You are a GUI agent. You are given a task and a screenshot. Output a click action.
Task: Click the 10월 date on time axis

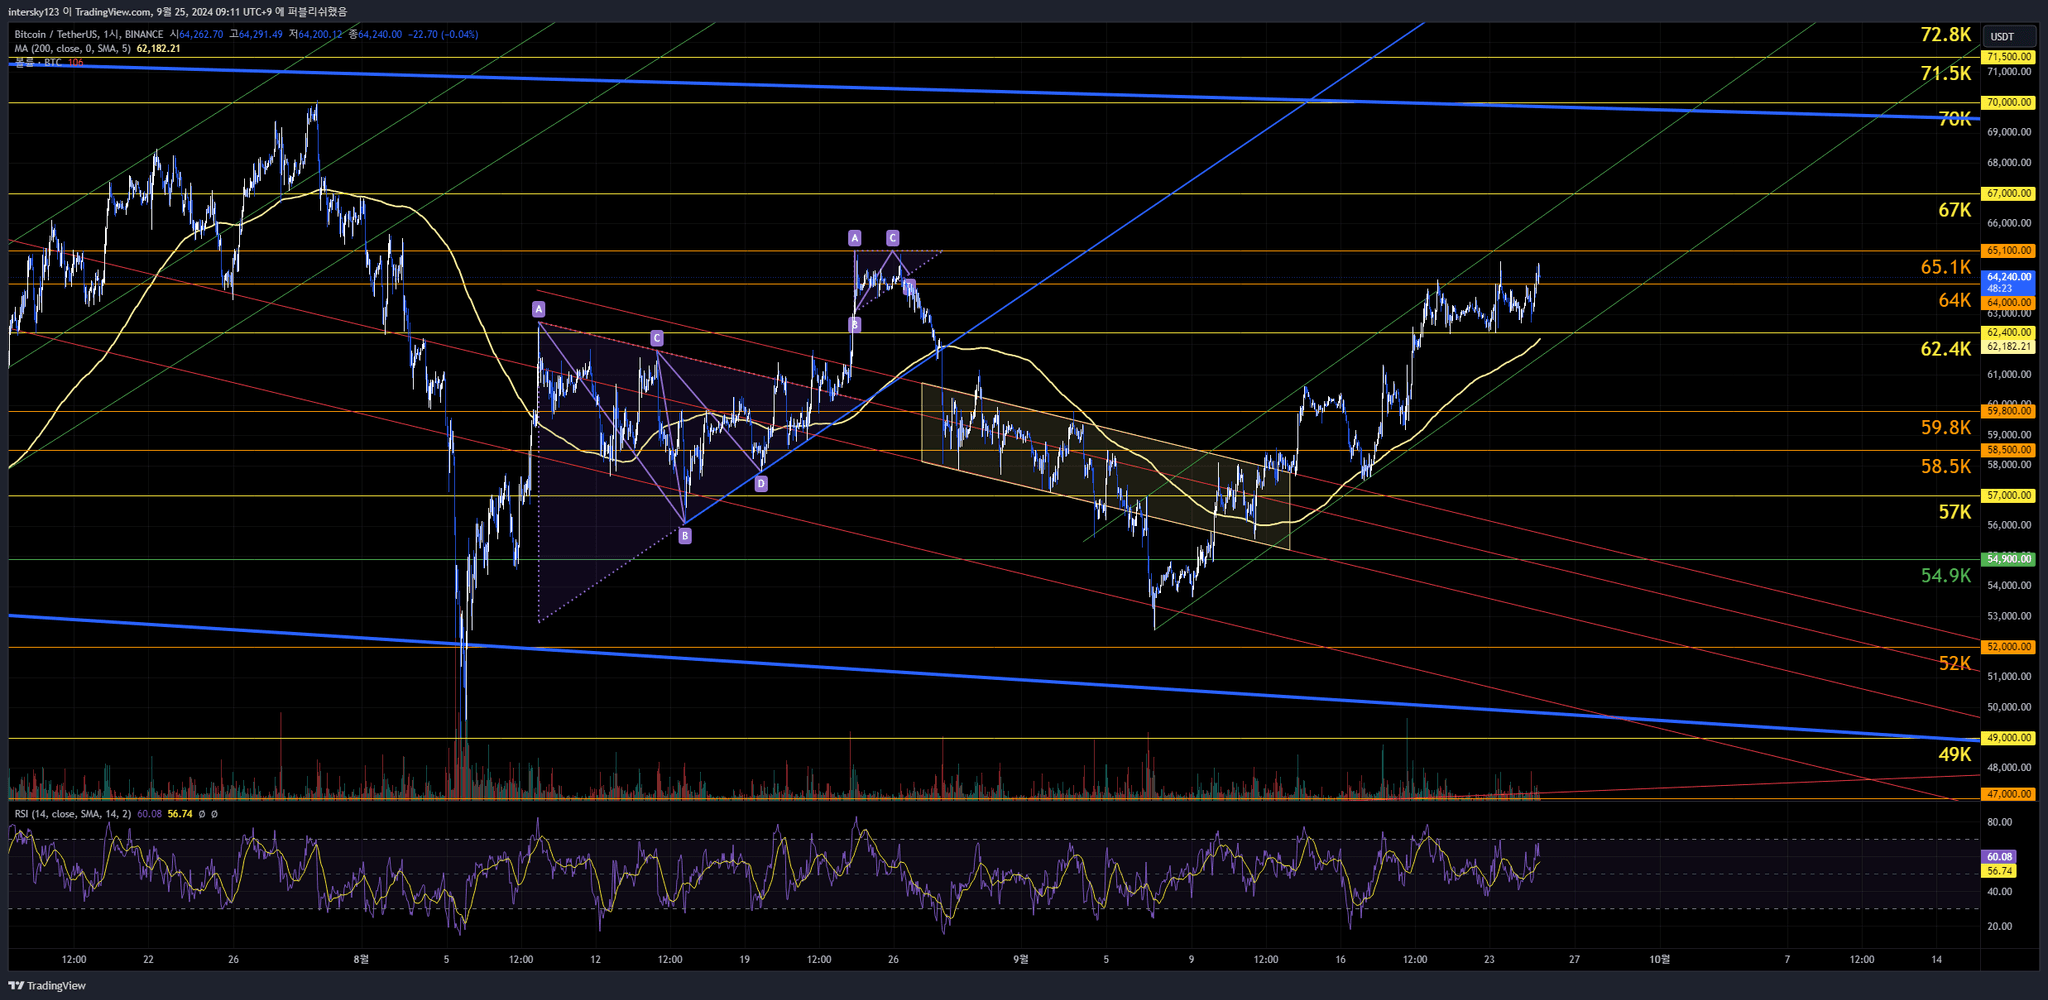(x=1659, y=960)
